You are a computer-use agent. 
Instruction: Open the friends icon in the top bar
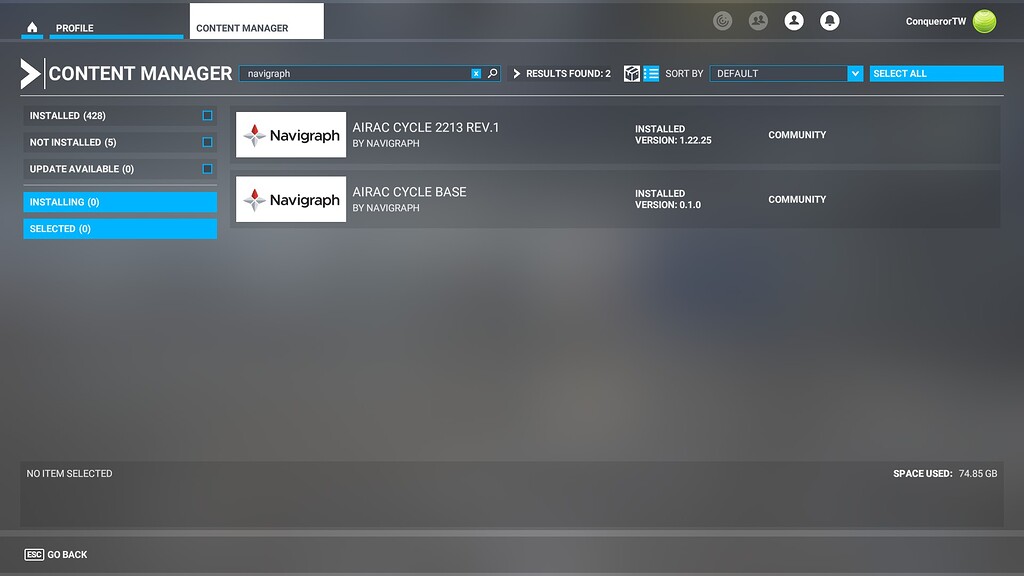pos(758,20)
